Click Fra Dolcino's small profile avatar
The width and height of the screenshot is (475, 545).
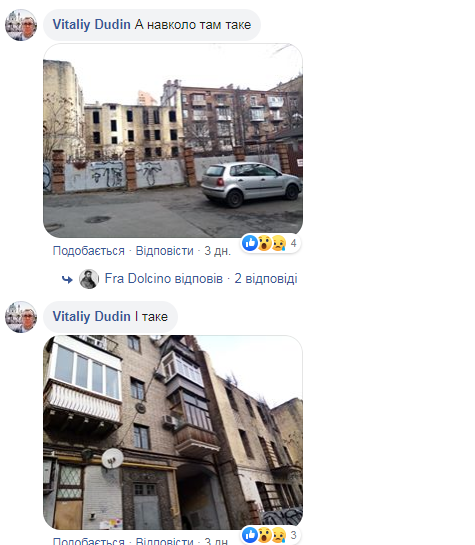[x=89, y=279]
